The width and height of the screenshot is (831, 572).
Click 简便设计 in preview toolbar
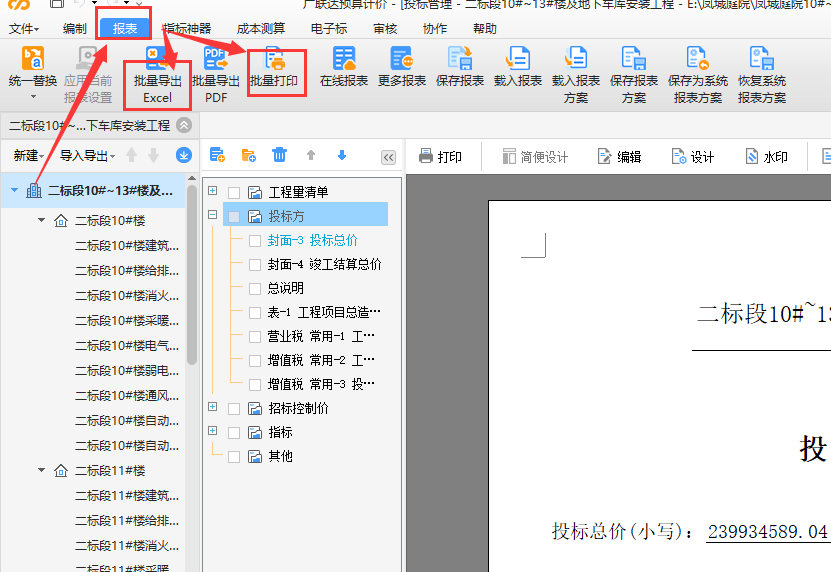[535, 156]
